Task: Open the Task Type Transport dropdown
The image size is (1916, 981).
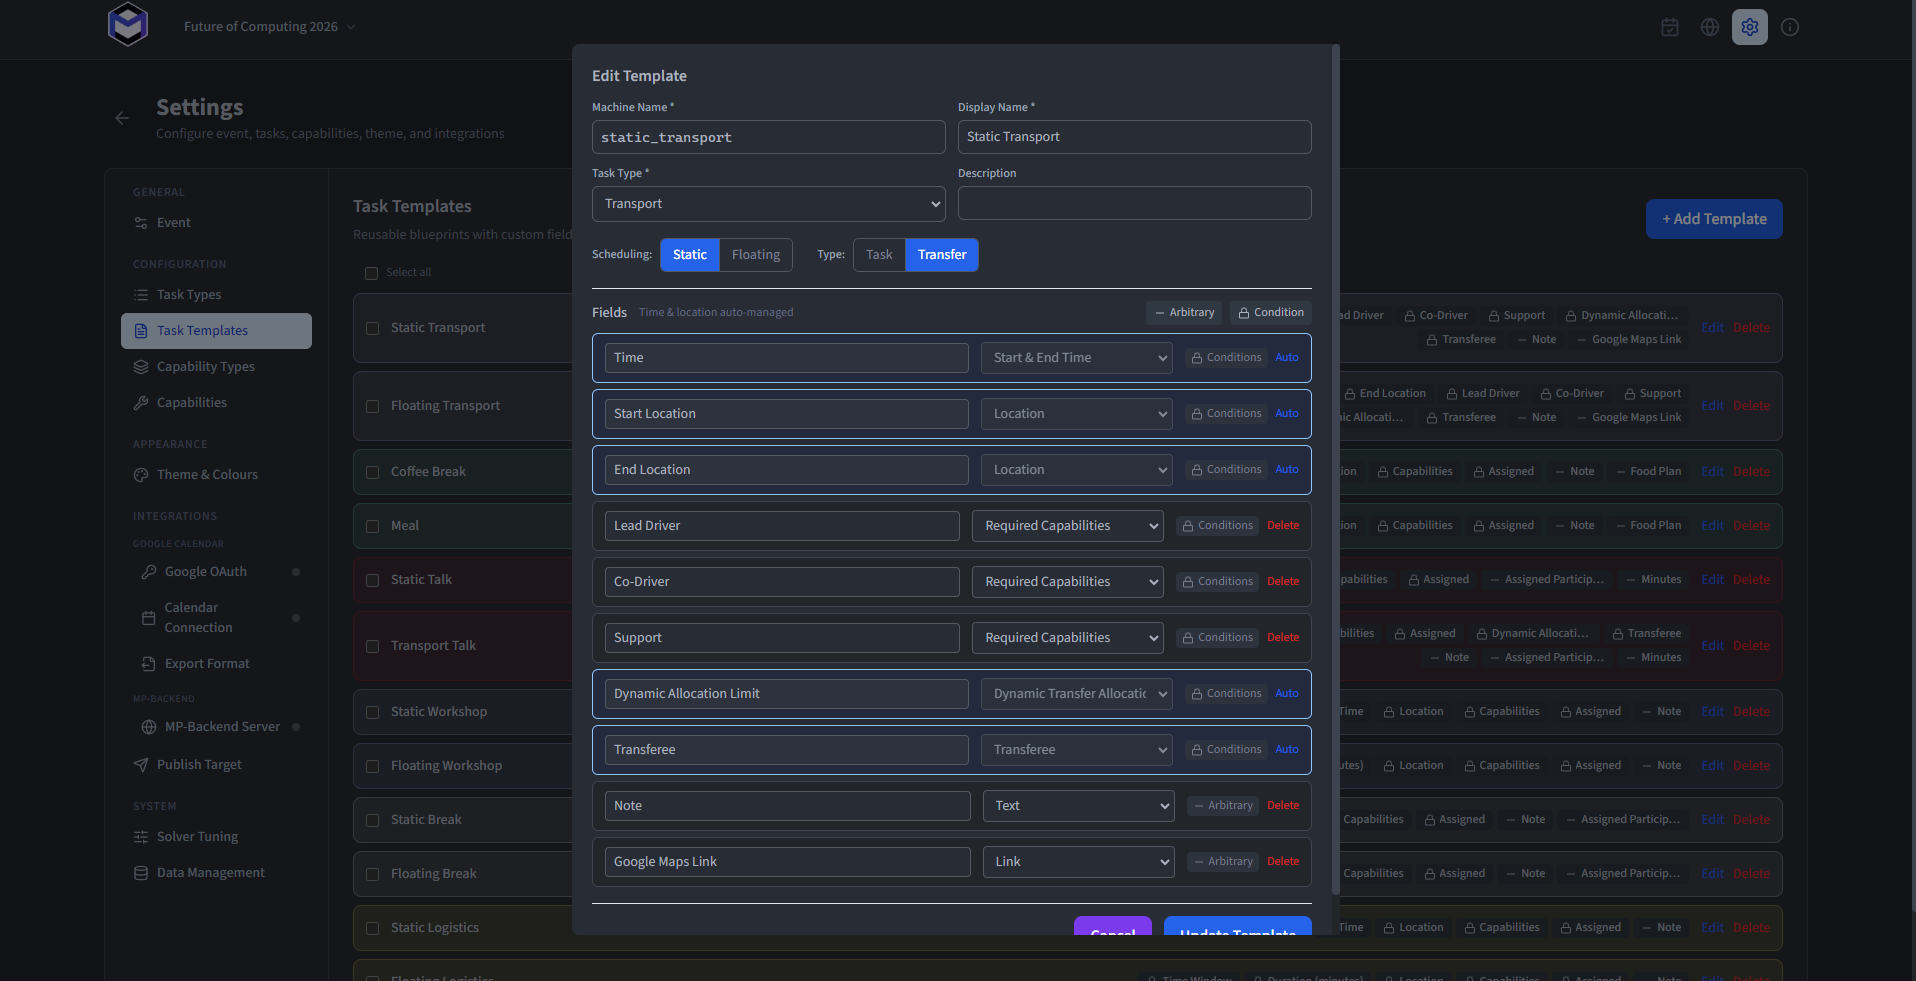Action: click(769, 204)
